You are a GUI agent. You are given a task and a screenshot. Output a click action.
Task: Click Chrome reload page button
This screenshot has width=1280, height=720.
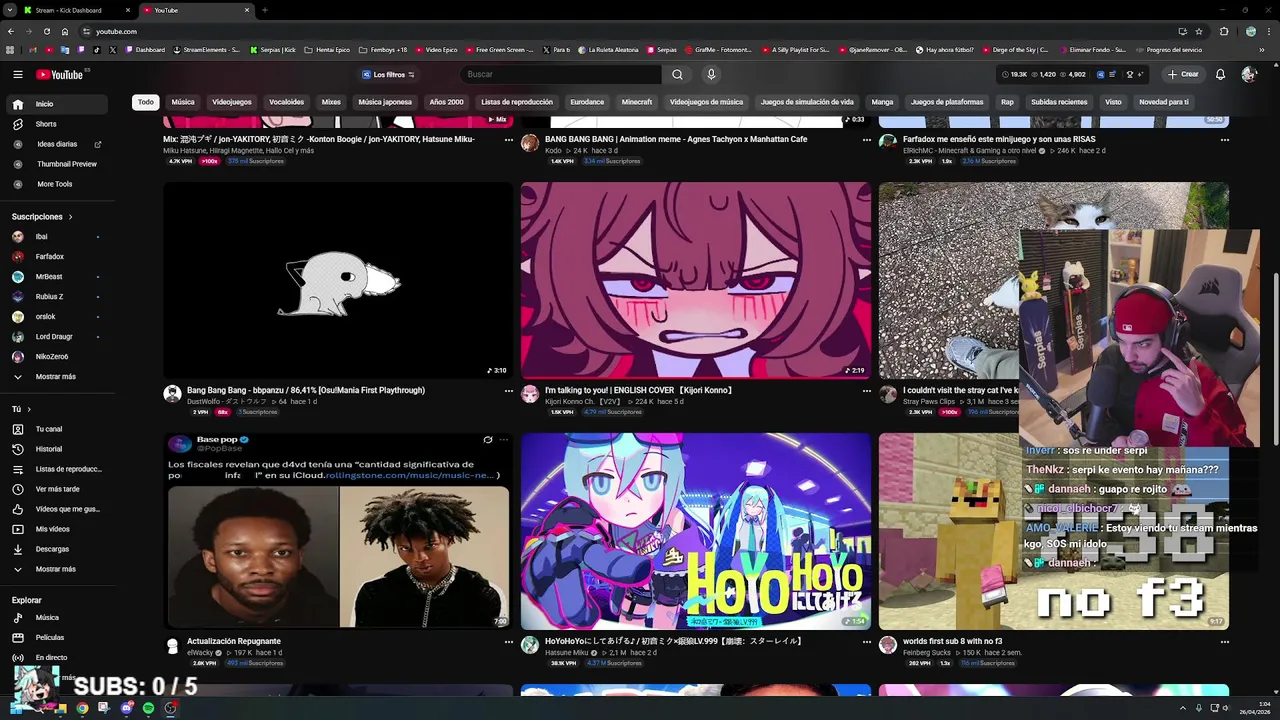coord(47,31)
